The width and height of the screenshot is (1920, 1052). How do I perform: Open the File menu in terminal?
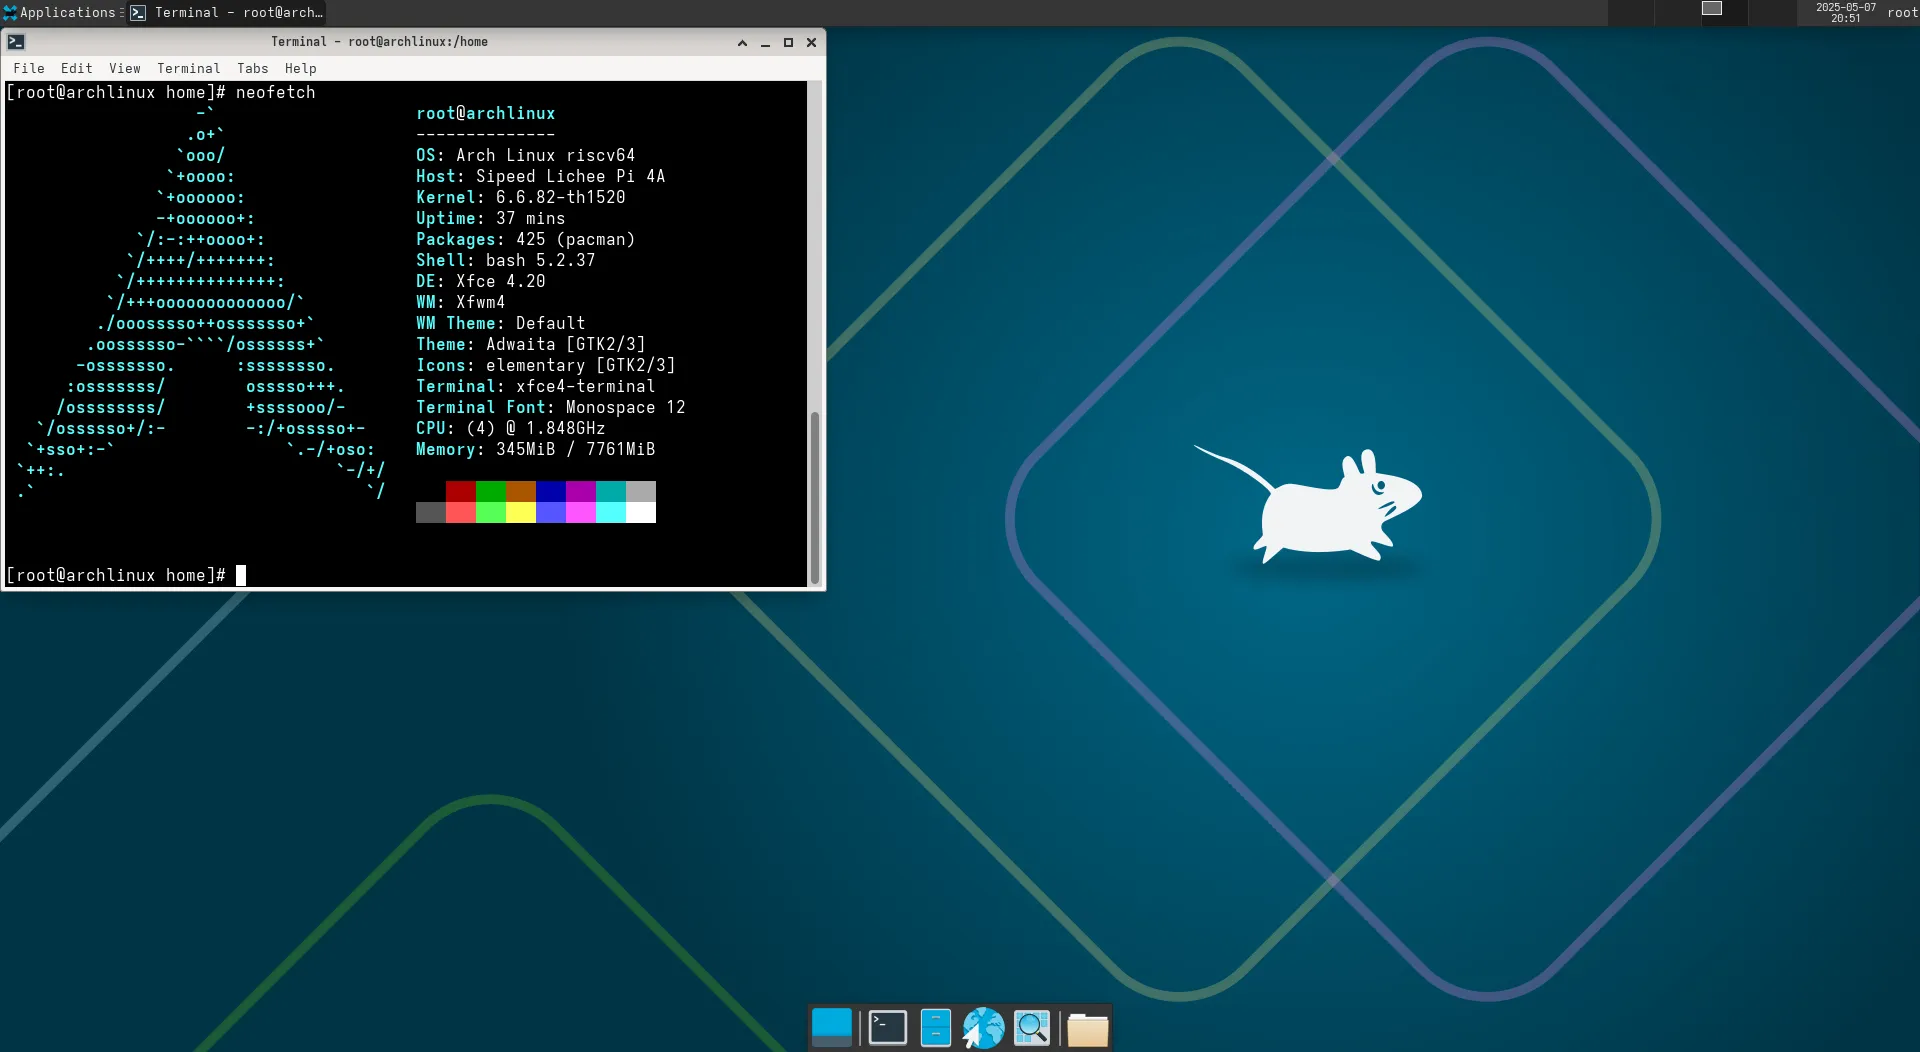[28, 68]
